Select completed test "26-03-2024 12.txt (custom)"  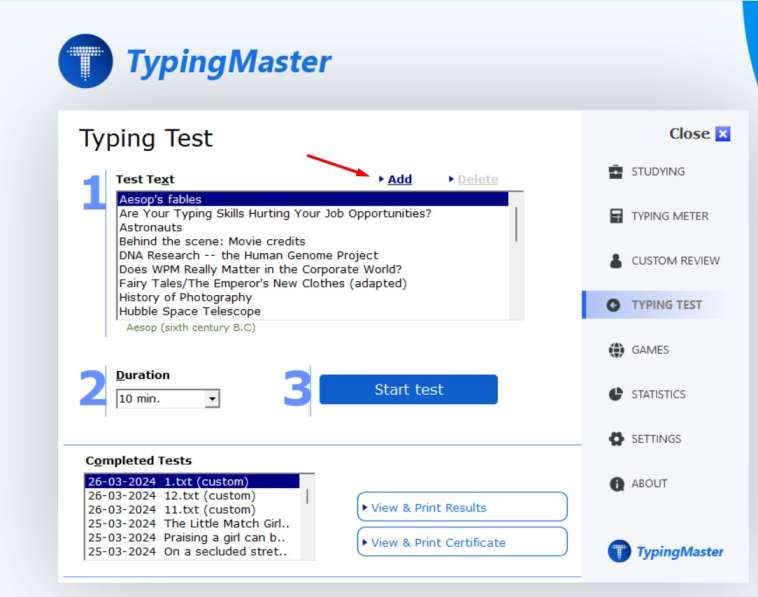pos(192,495)
